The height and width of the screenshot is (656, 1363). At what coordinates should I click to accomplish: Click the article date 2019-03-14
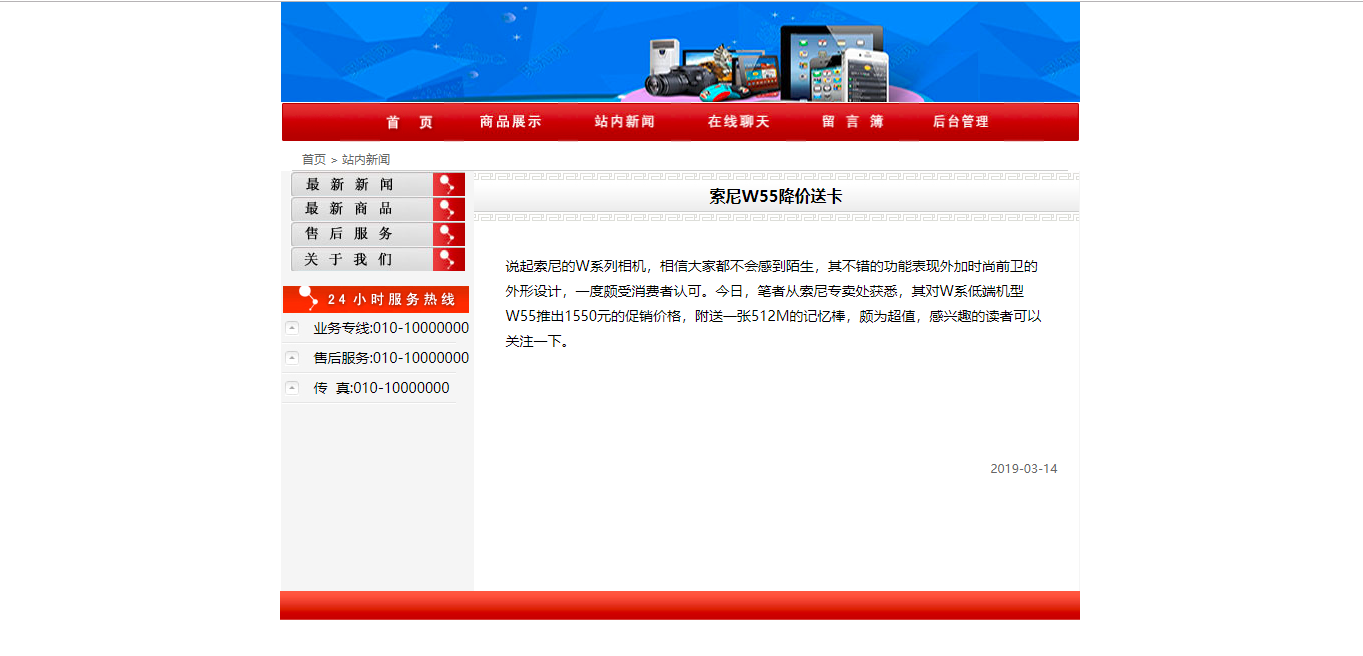click(1023, 468)
